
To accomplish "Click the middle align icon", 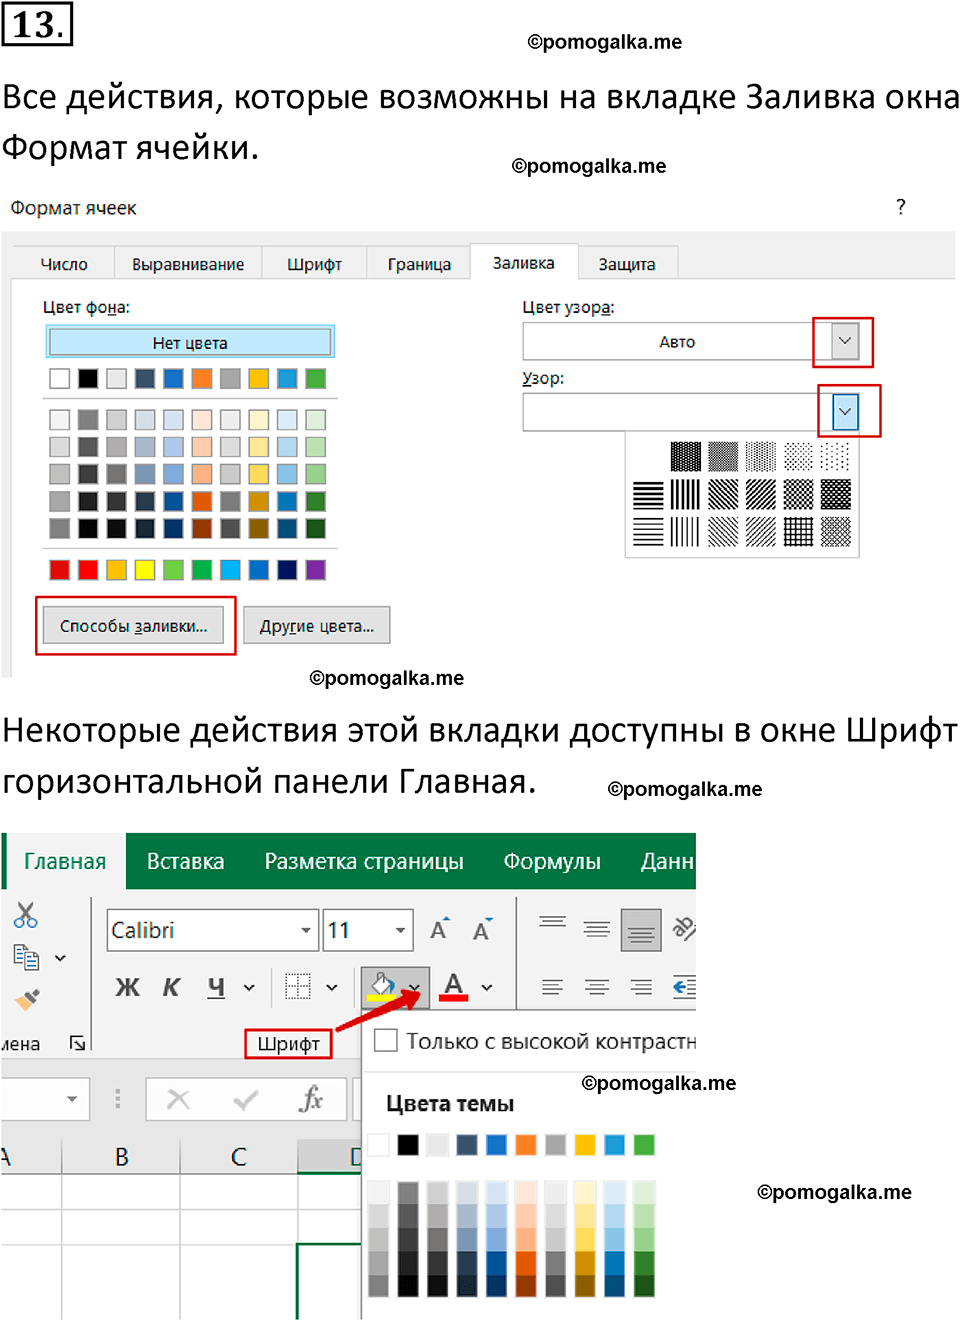I will [597, 930].
